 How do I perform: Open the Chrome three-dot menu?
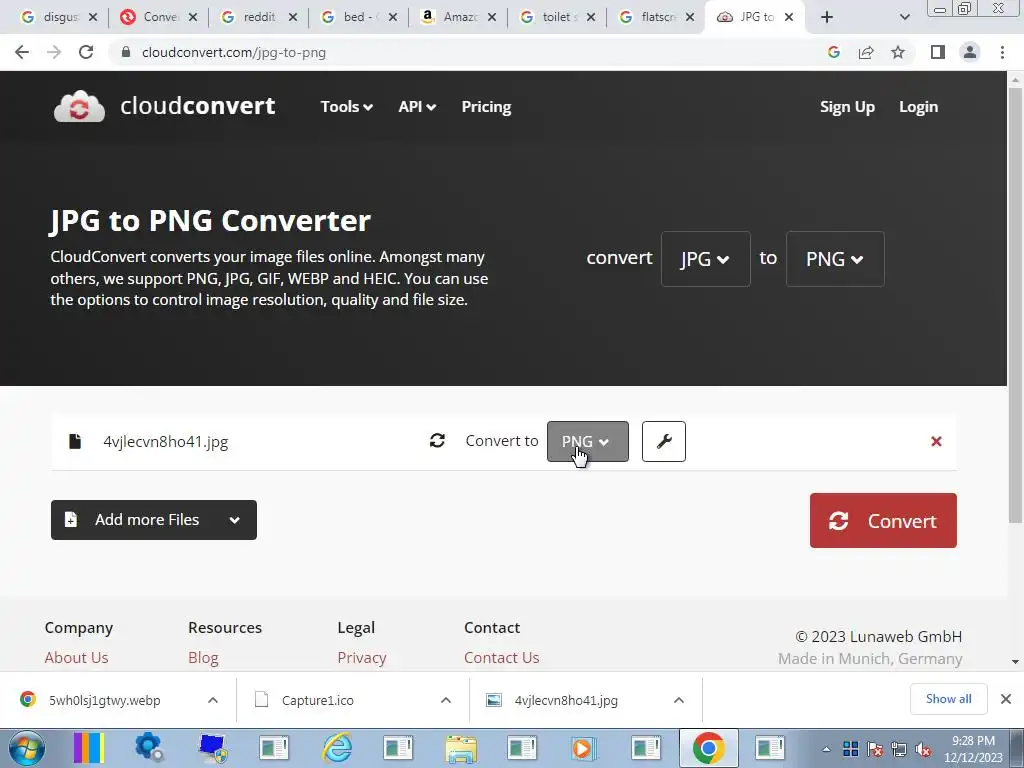pyautogui.click(x=1002, y=52)
